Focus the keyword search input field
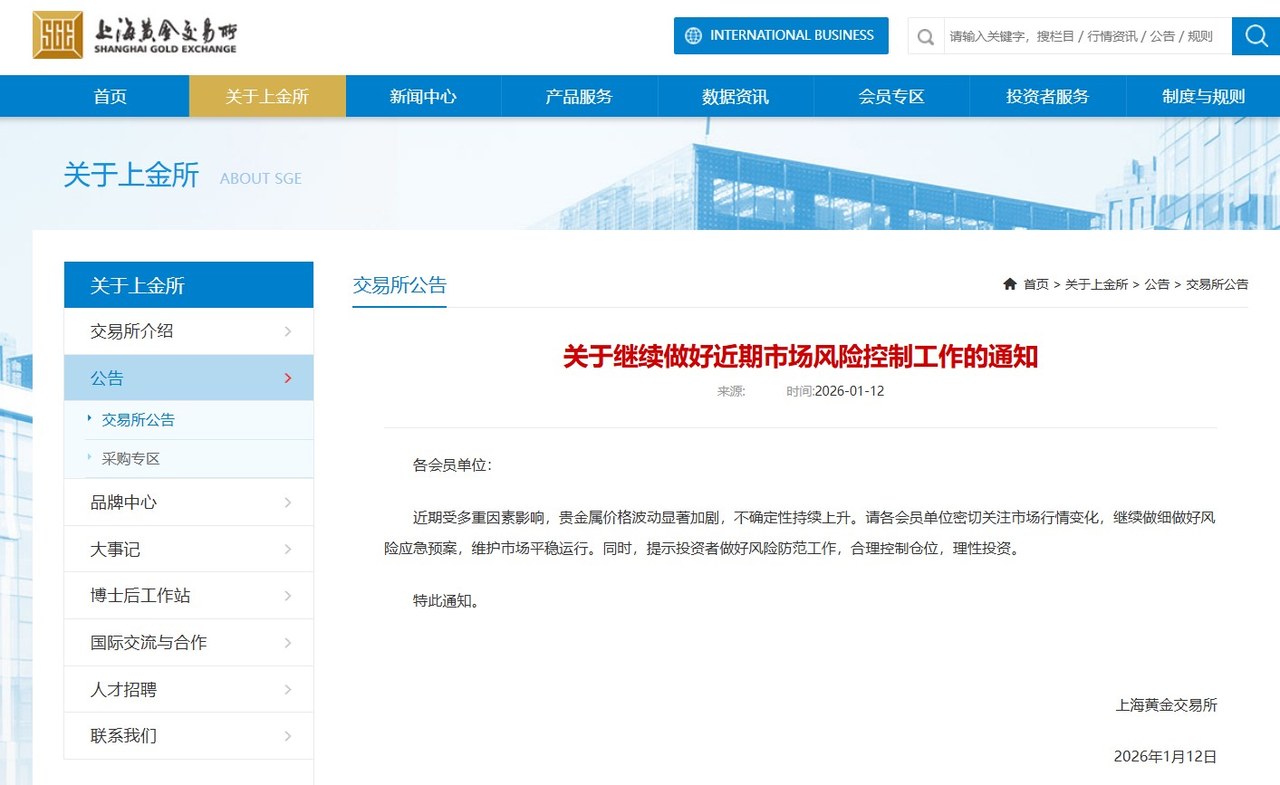Viewport: 1280px width, 785px height. (1086, 36)
